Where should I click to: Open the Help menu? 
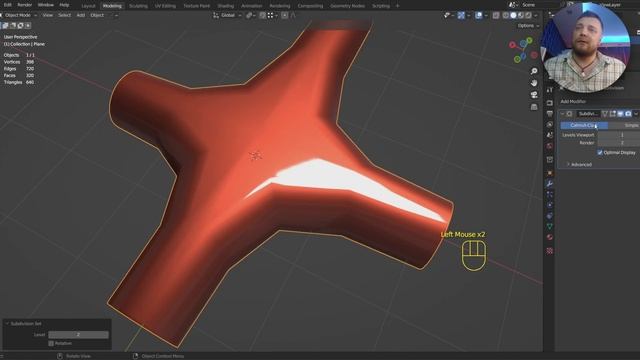click(x=64, y=5)
